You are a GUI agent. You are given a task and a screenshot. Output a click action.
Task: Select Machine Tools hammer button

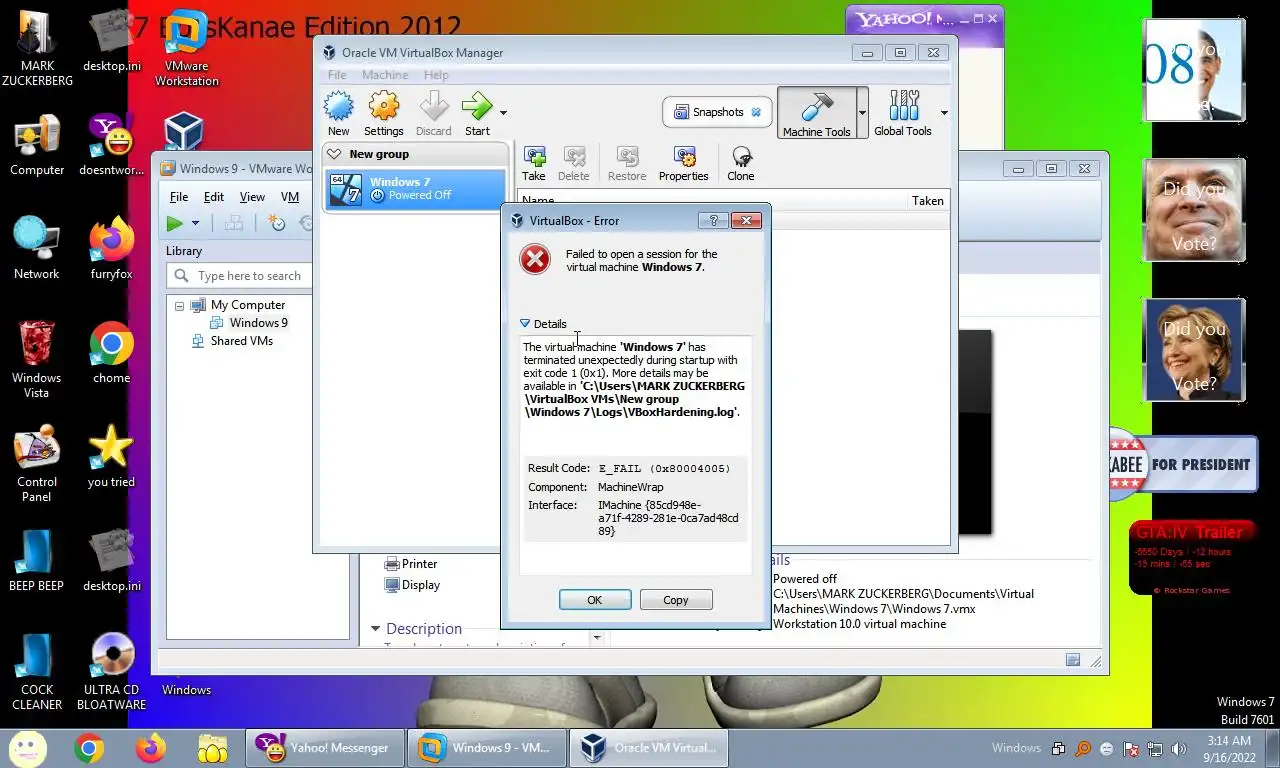[817, 113]
